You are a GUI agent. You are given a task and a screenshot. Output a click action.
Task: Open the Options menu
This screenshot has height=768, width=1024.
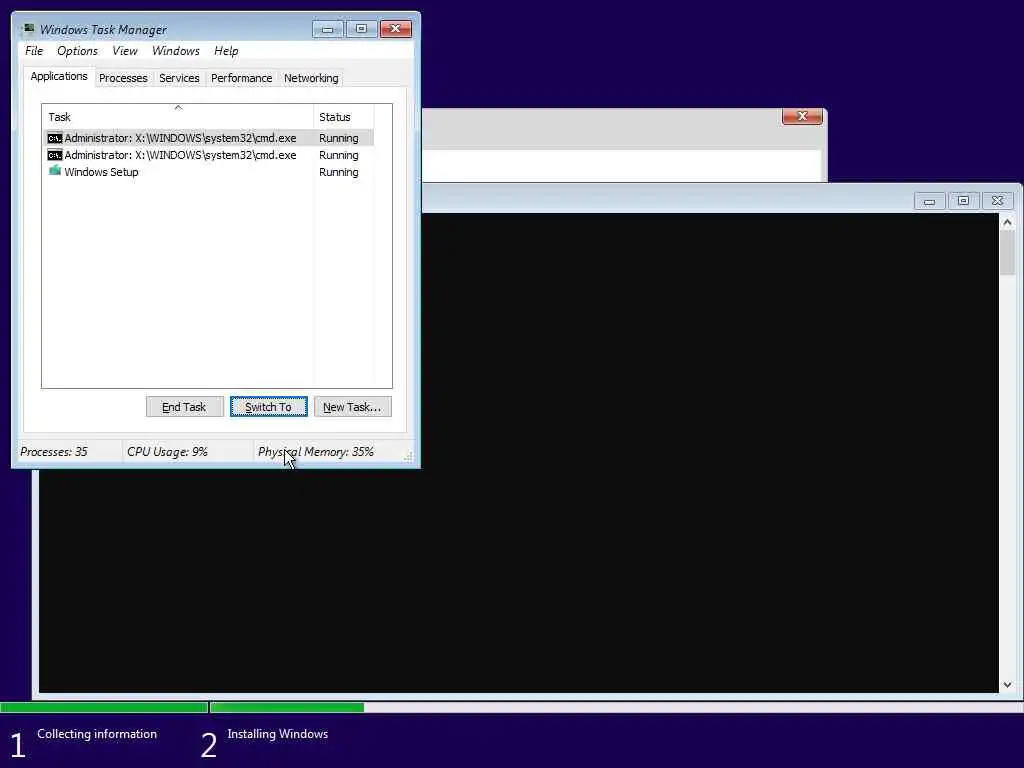click(x=77, y=51)
